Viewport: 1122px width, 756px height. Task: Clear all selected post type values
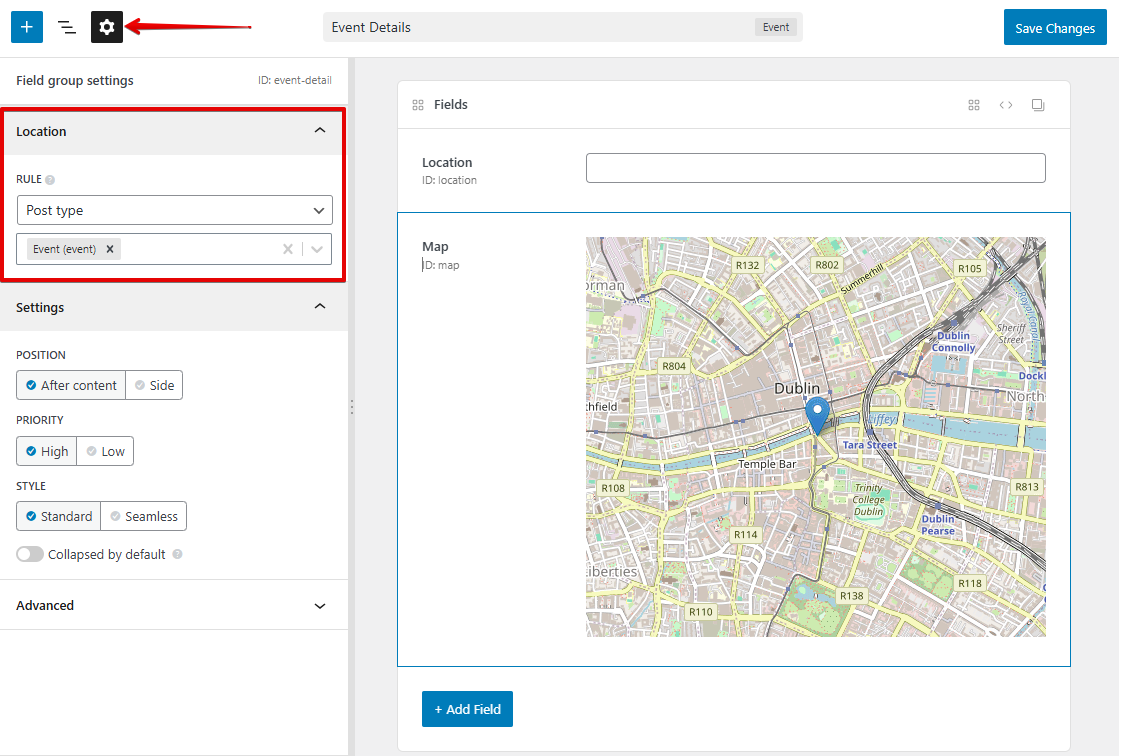pyautogui.click(x=288, y=249)
